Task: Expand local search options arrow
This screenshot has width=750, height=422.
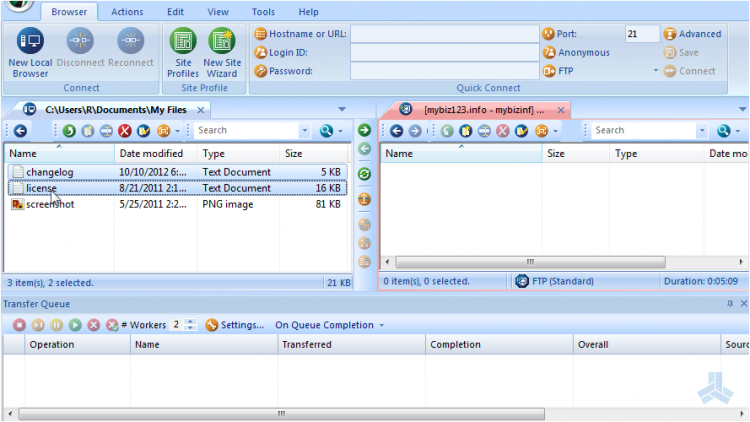Action: pyautogui.click(x=341, y=131)
